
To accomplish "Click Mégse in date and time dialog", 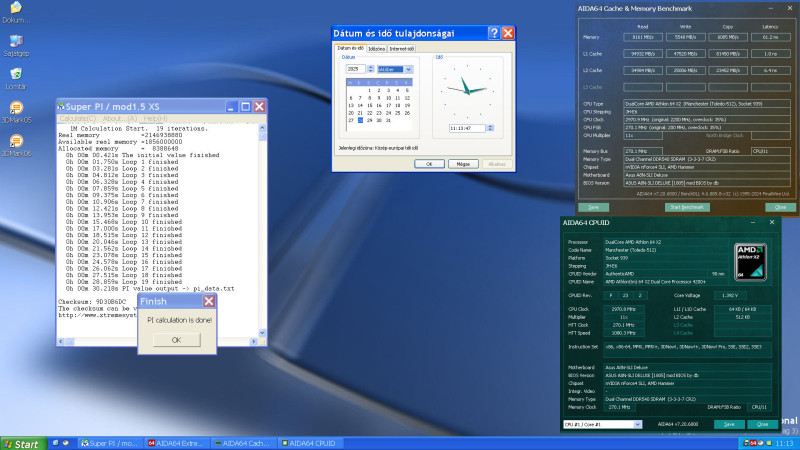I will [x=463, y=164].
